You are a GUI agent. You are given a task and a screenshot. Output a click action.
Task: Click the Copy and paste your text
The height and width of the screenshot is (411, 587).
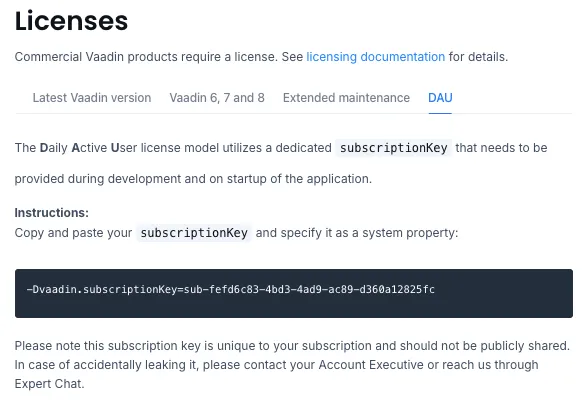(73, 233)
